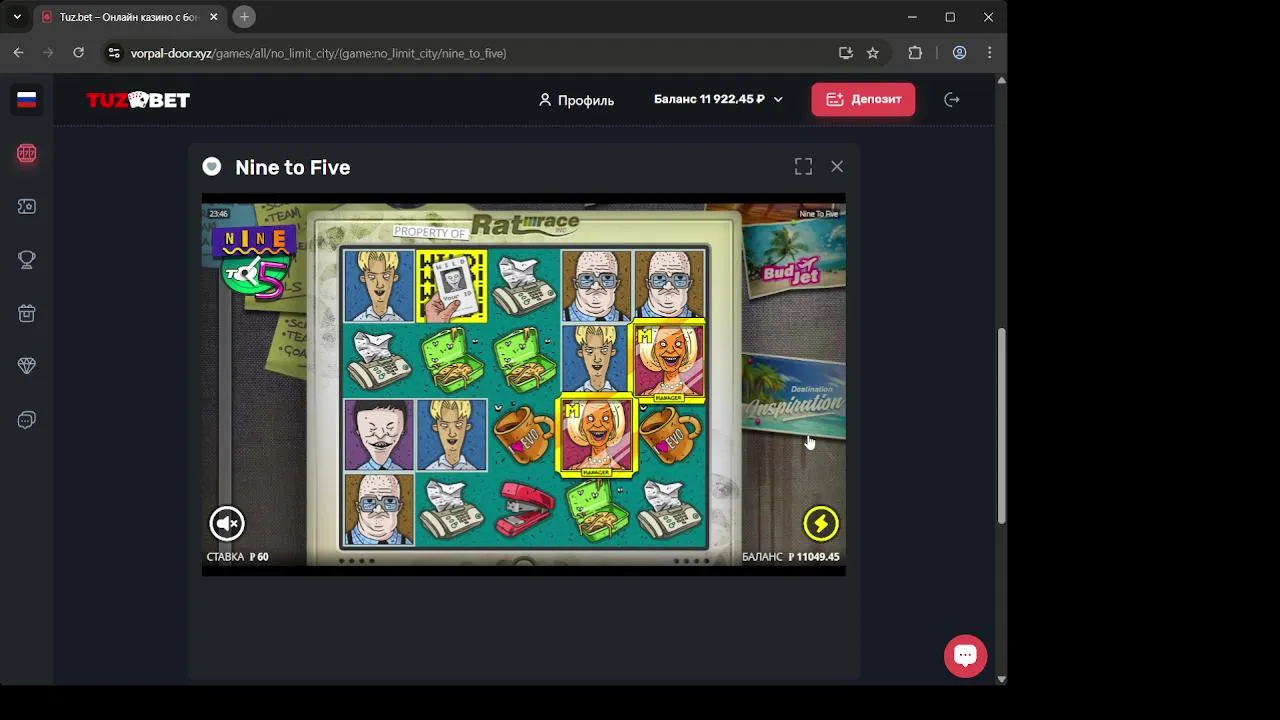Screen dimensions: 1280x720
Task: Click the scrollbar up arrow
Action: point(1001,80)
